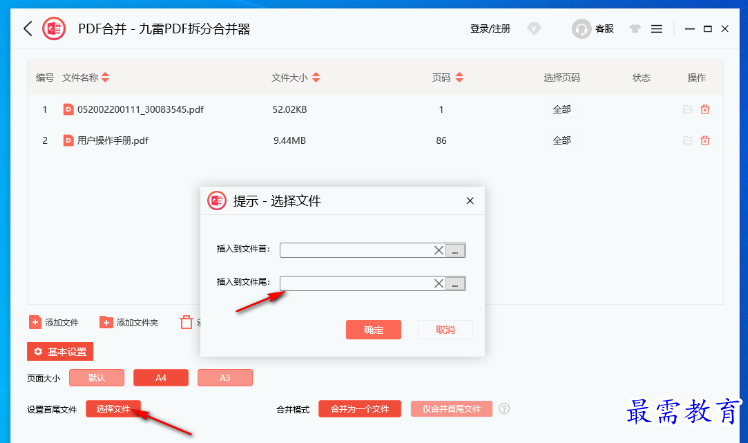The width and height of the screenshot is (748, 443).
Task: Click 基本设置 button
Action: coord(60,352)
